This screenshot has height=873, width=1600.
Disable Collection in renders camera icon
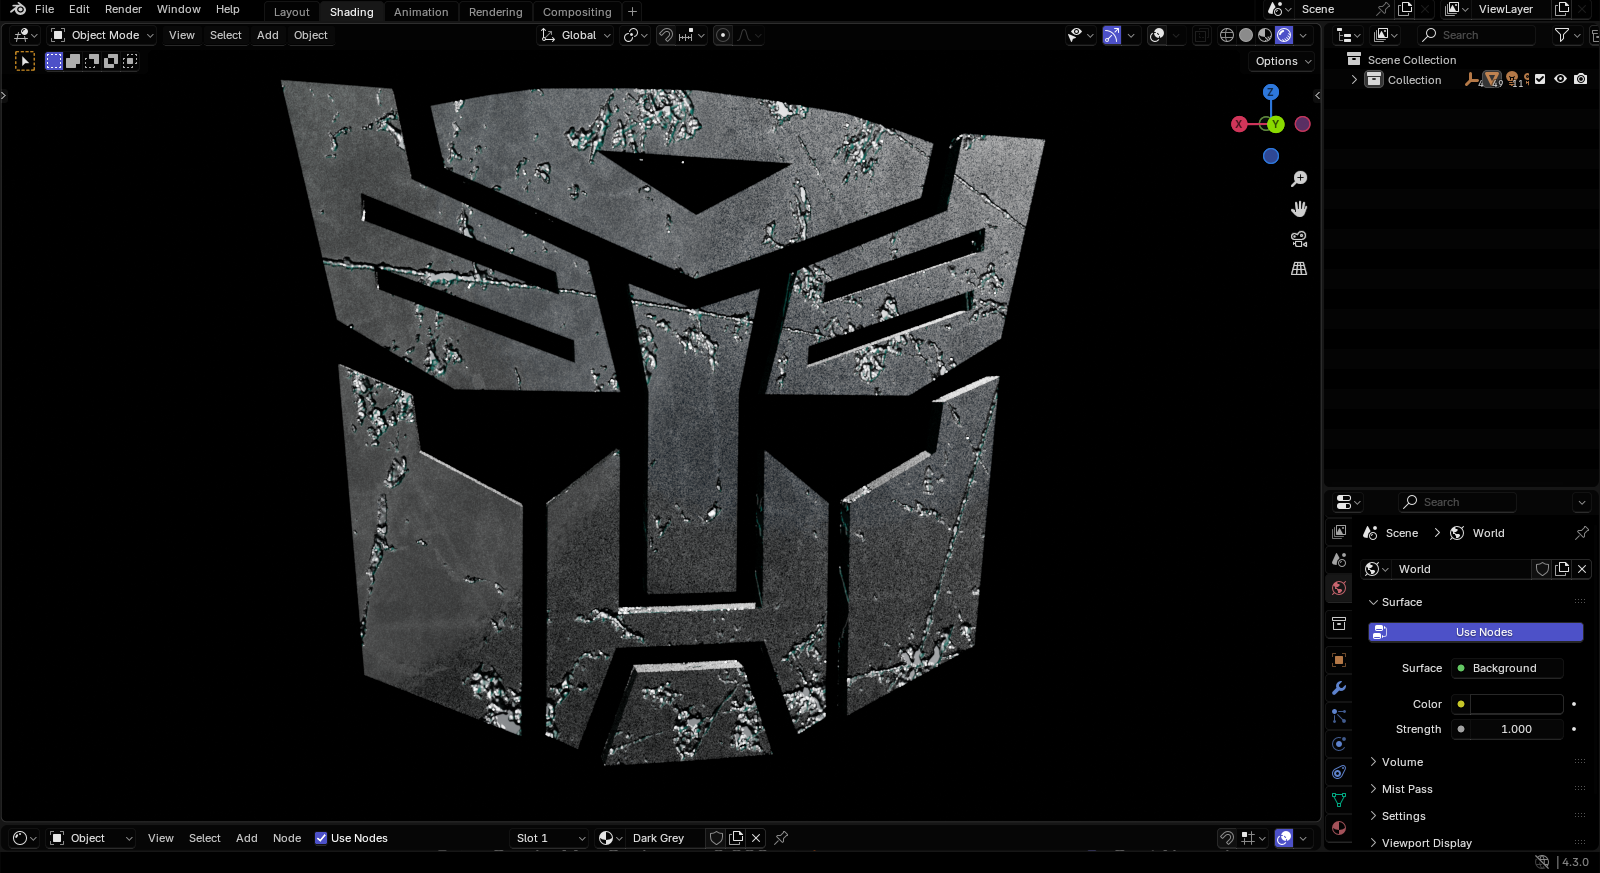click(x=1580, y=79)
